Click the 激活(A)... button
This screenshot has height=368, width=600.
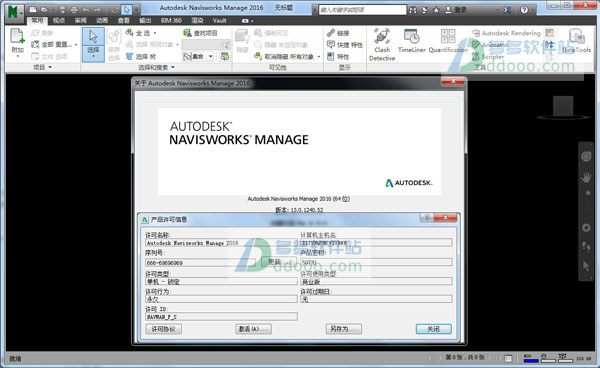253,329
